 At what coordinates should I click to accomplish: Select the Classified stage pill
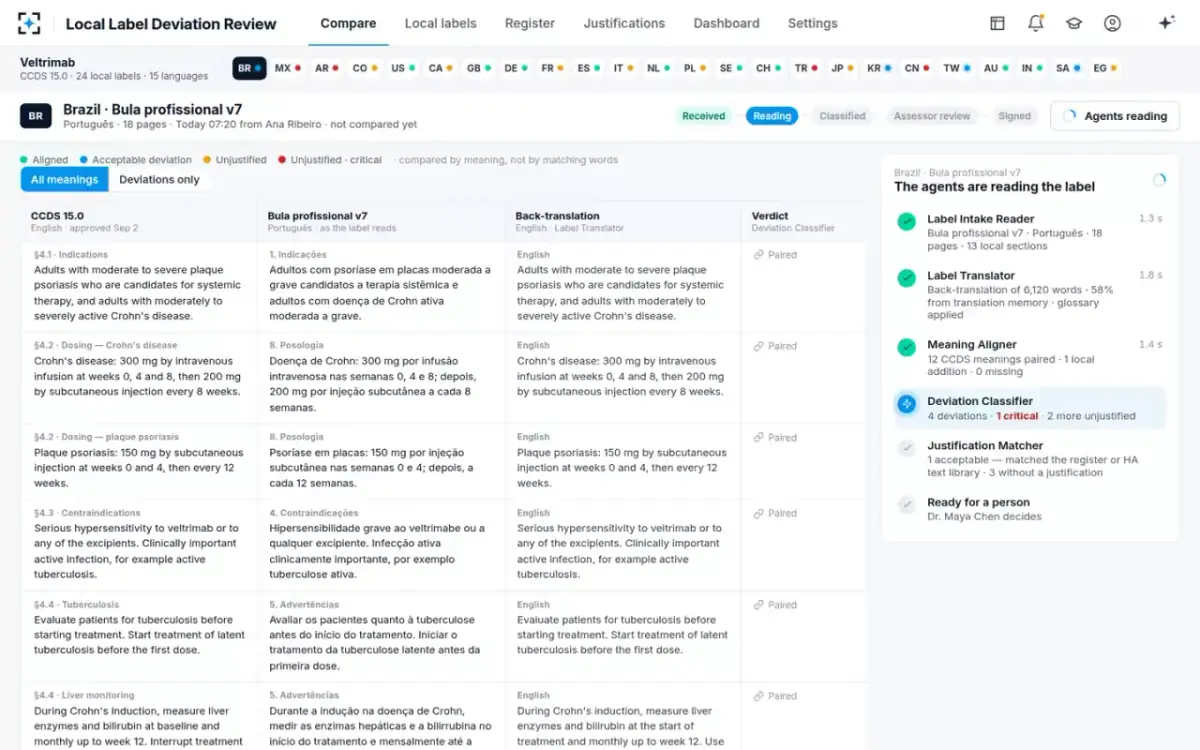click(842, 116)
